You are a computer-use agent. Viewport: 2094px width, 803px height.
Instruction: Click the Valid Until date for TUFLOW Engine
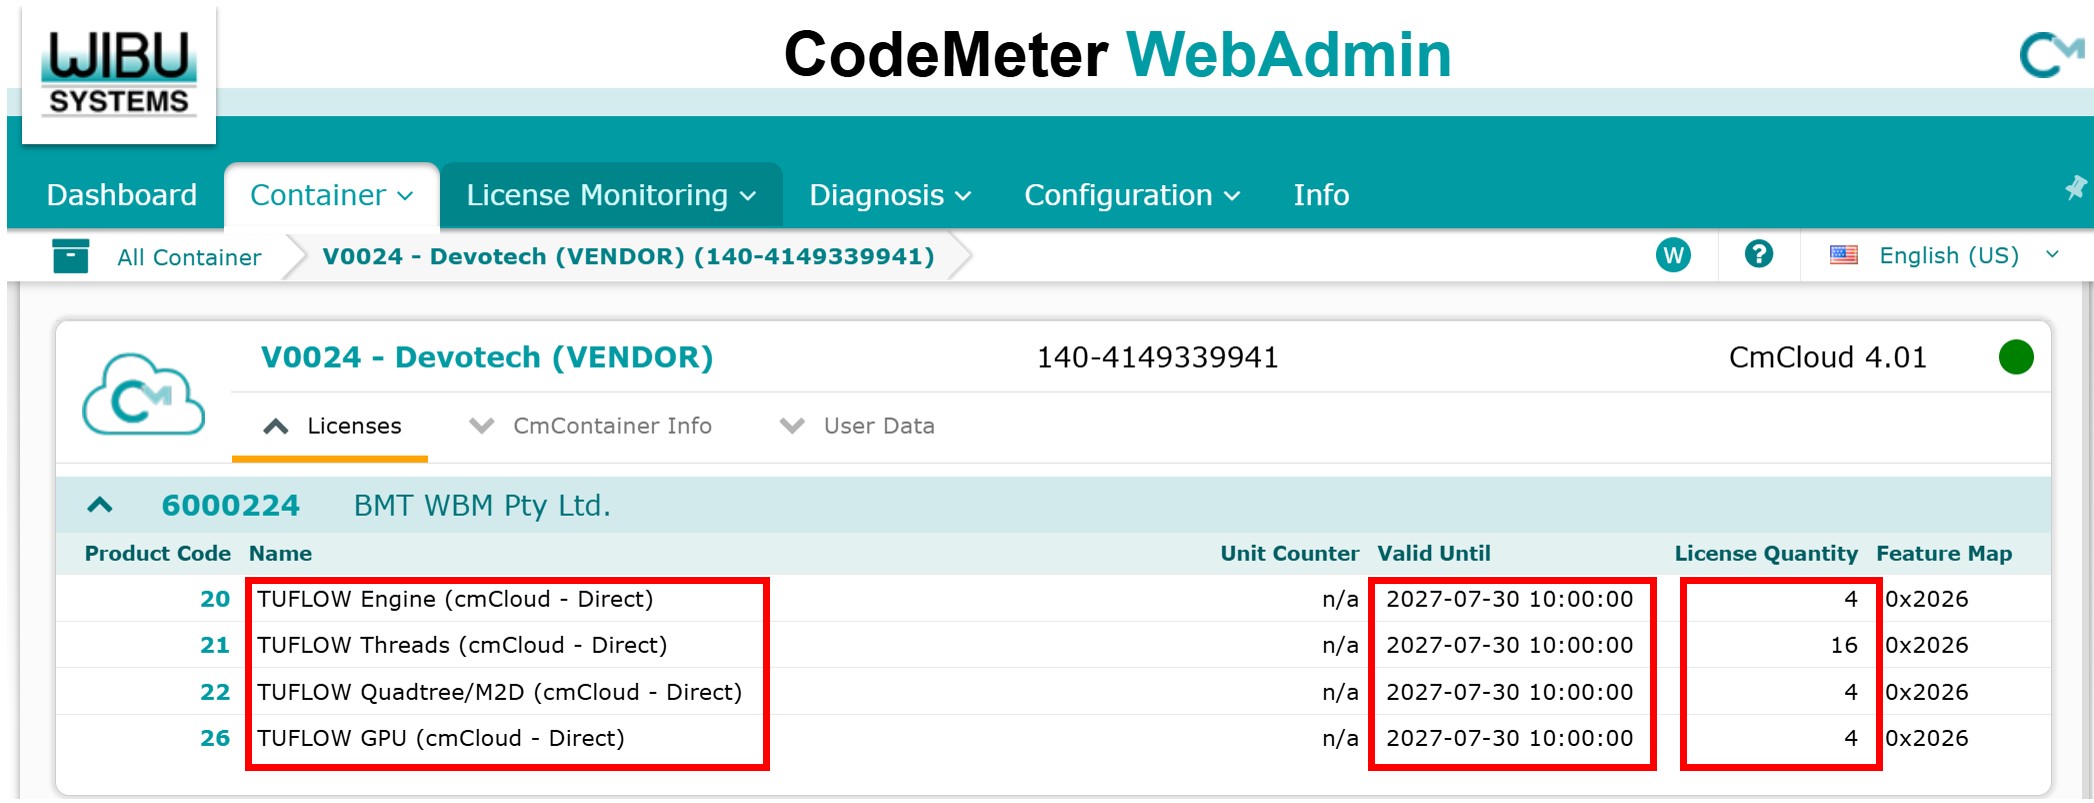pyautogui.click(x=1510, y=599)
